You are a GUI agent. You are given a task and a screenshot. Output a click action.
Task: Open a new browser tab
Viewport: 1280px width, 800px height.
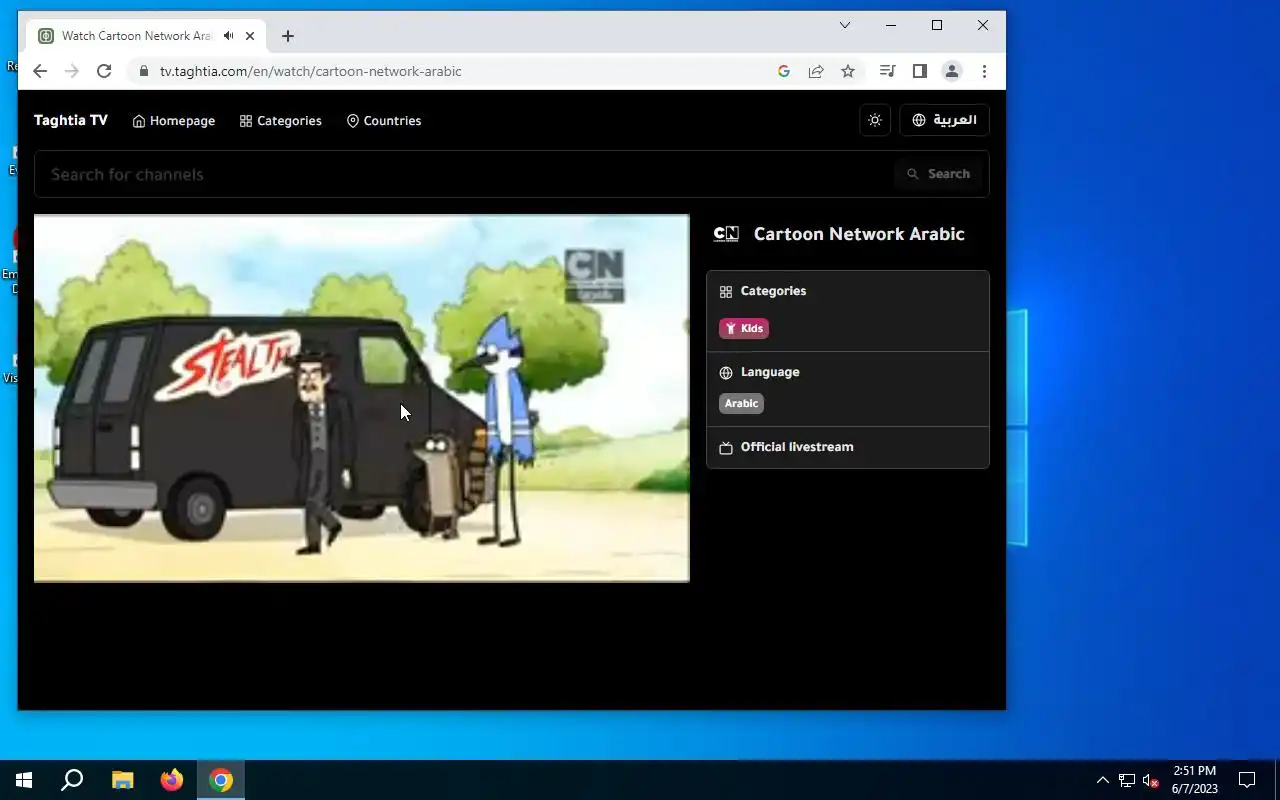288,36
